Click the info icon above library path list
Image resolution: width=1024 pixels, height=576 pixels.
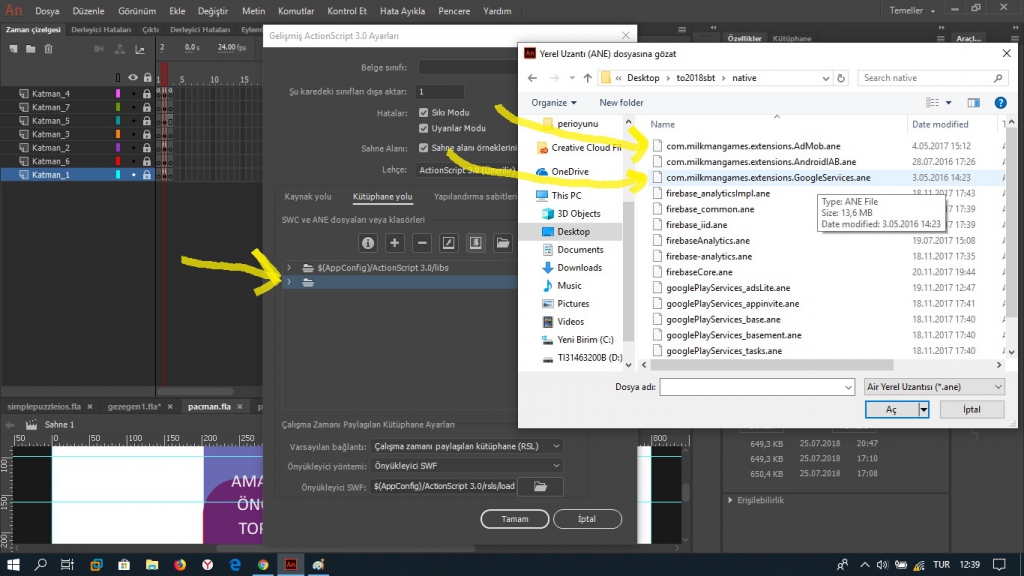click(368, 243)
